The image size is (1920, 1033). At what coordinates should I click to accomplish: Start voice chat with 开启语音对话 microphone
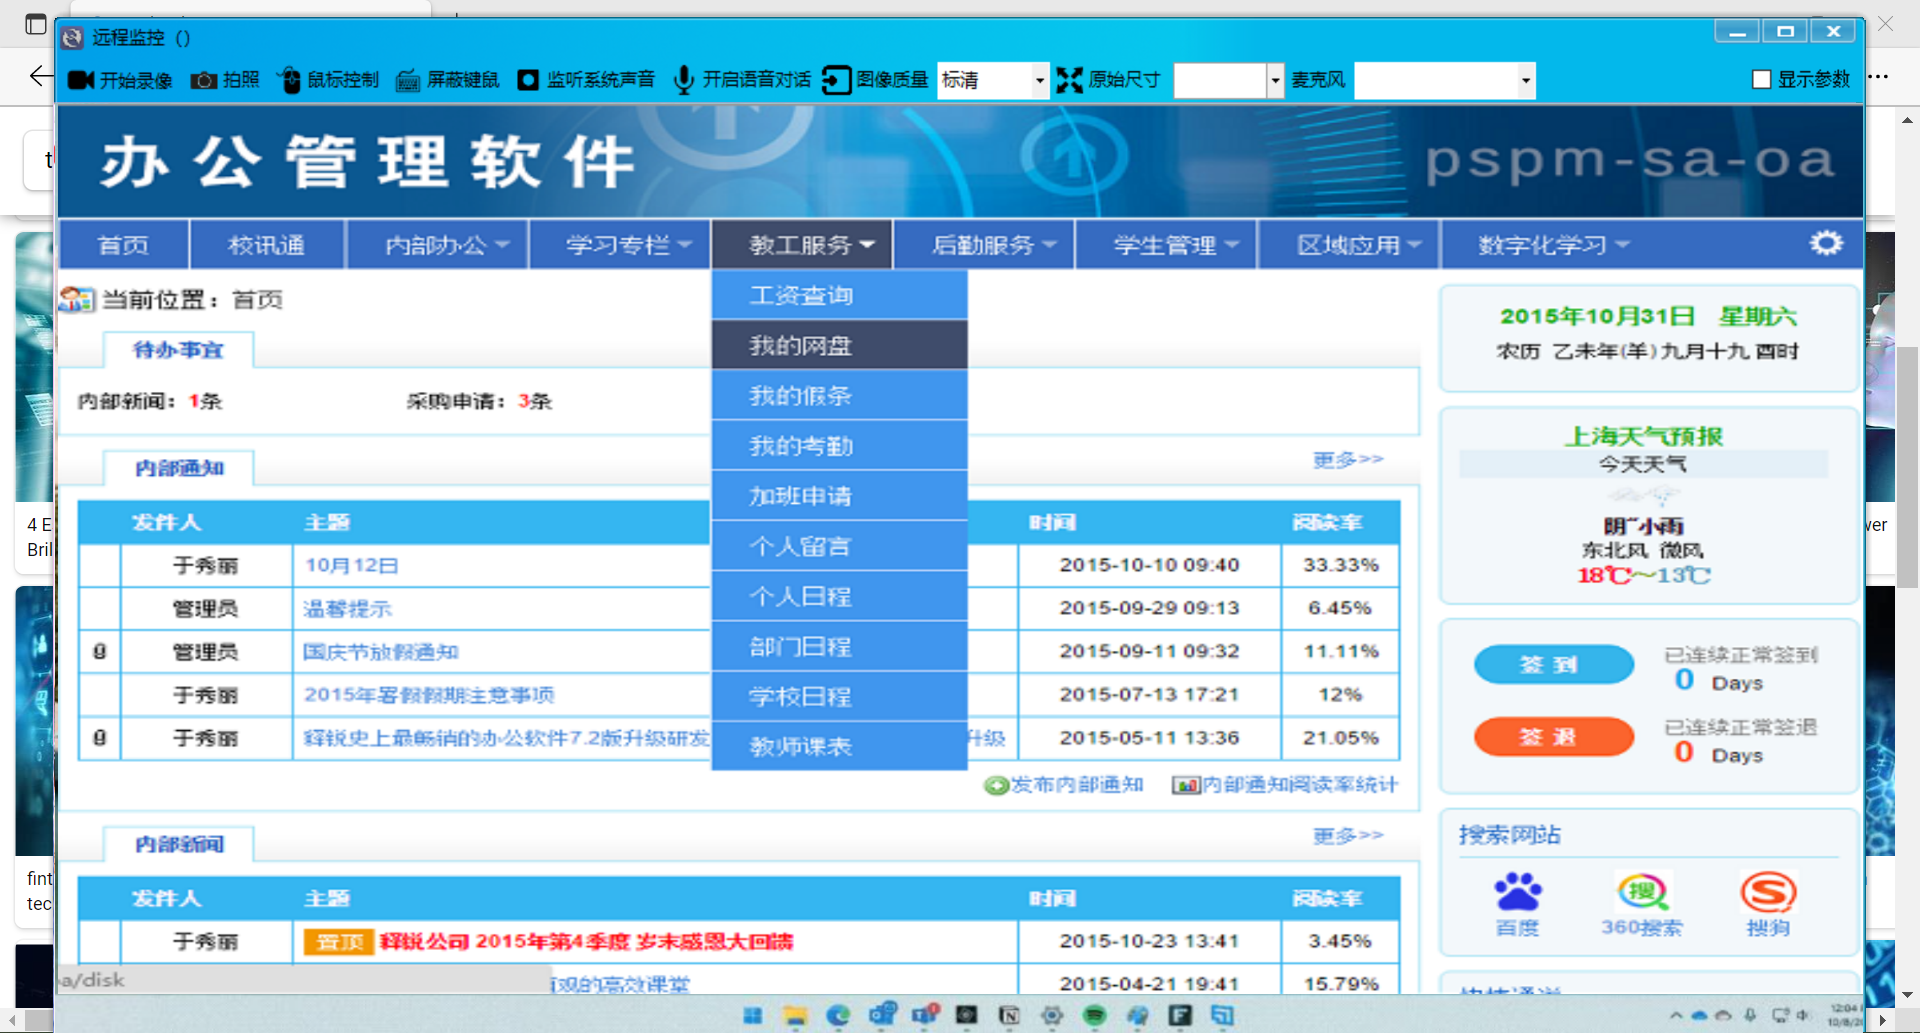click(x=684, y=80)
